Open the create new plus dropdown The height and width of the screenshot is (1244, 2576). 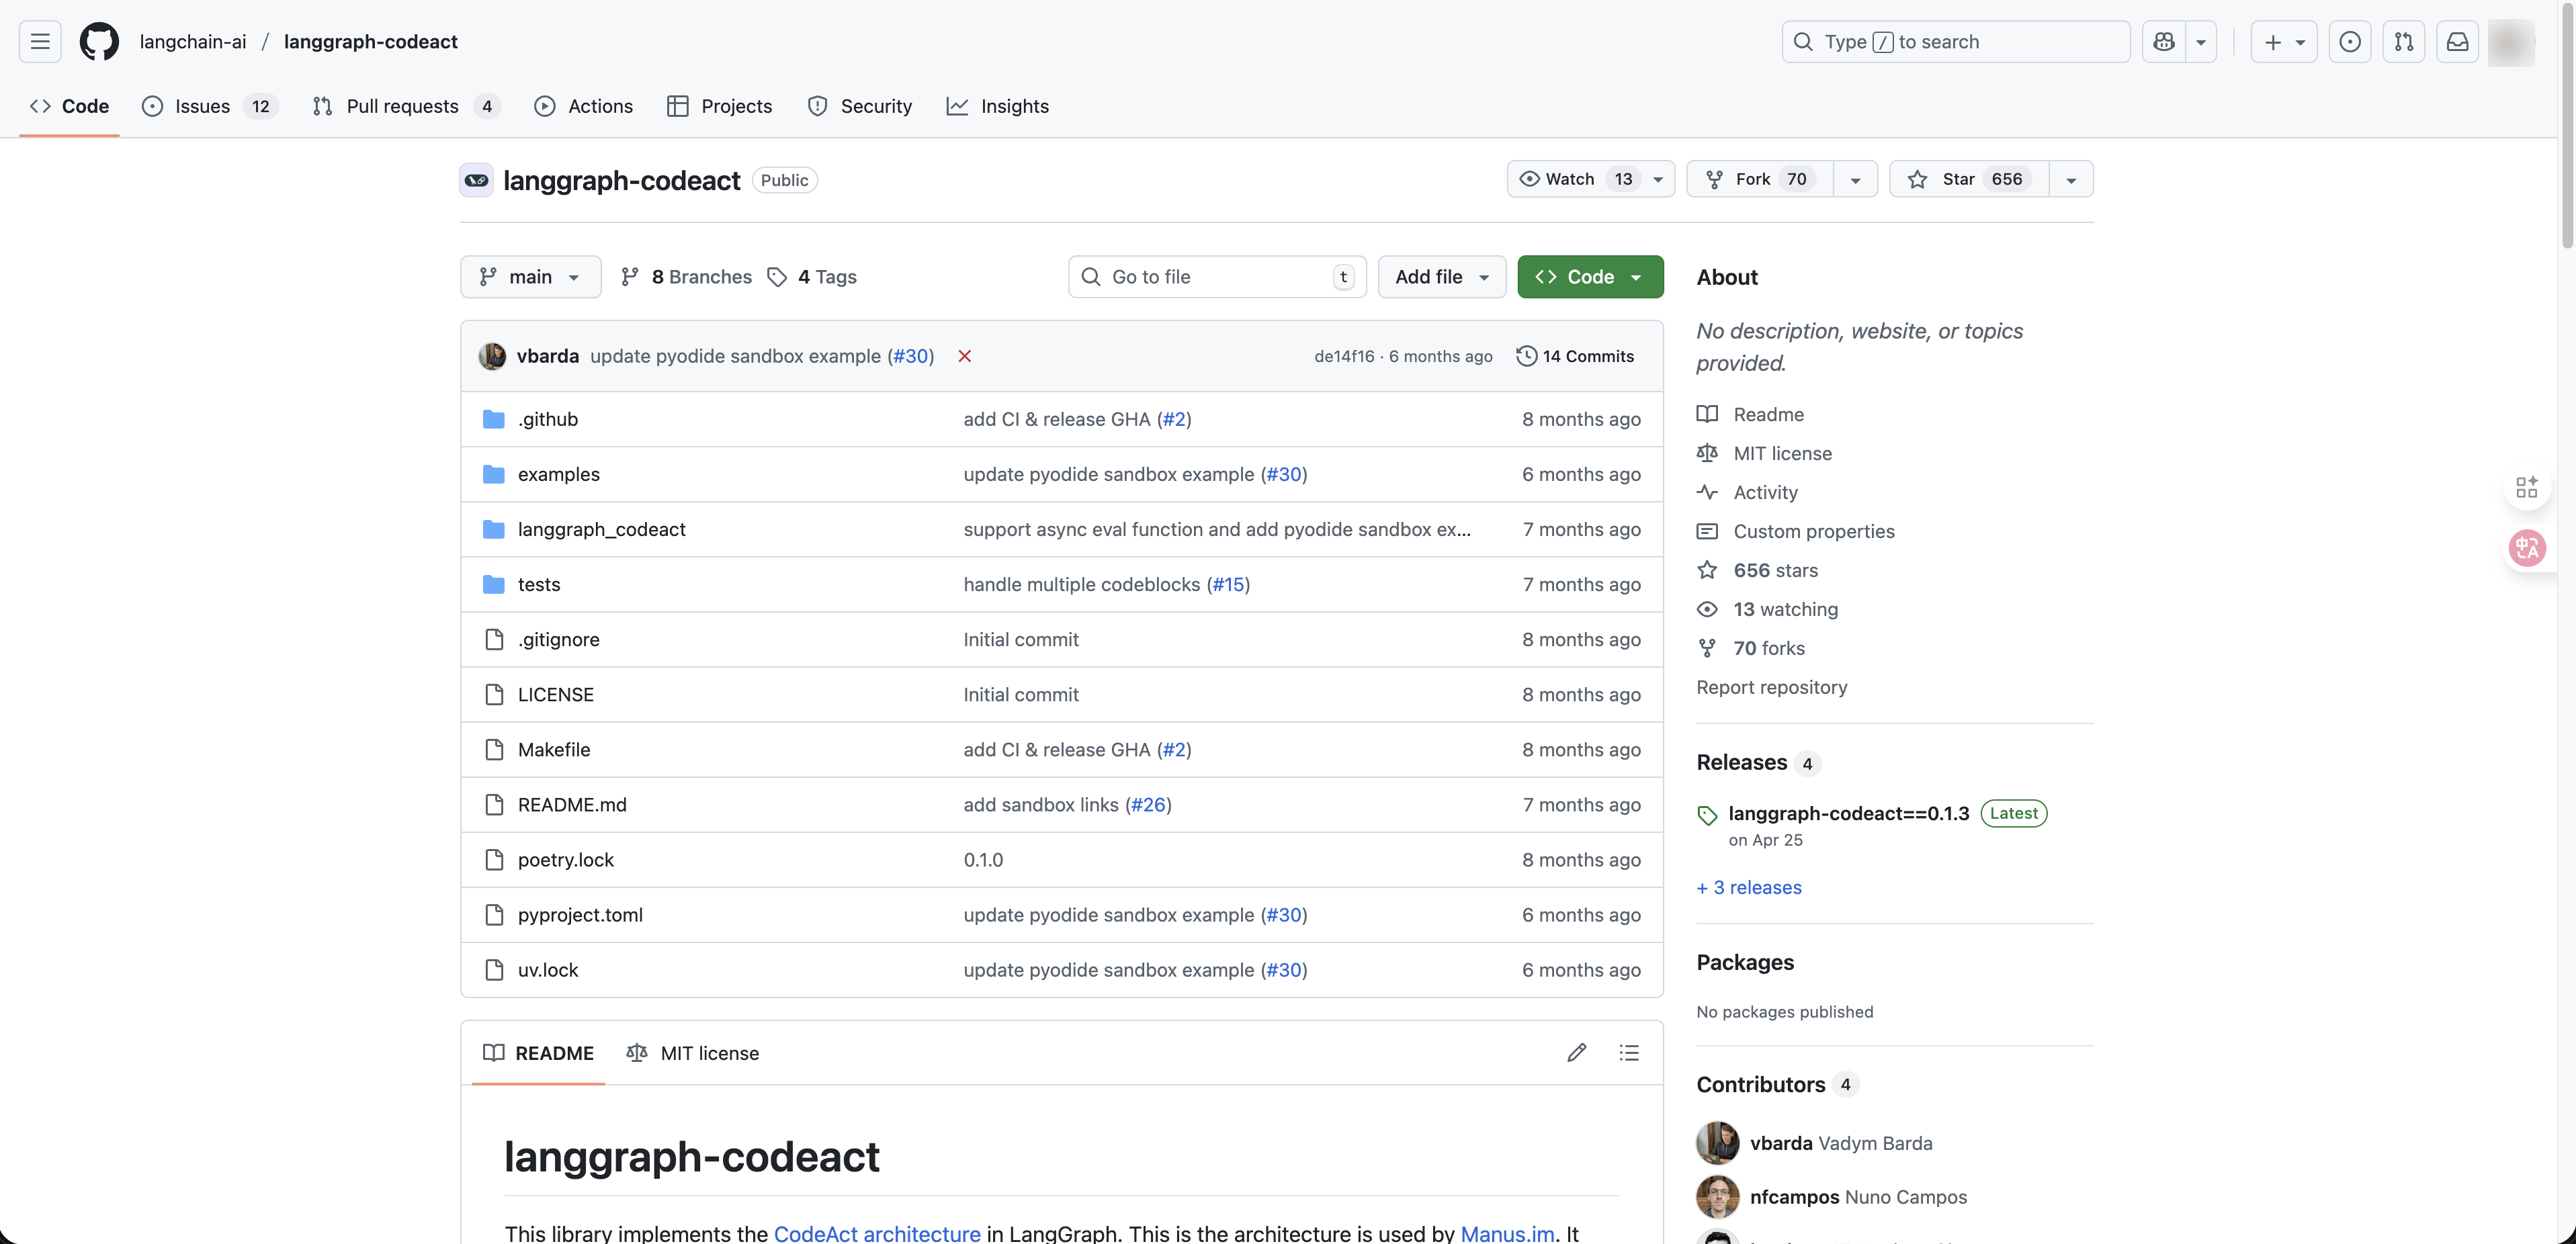coord(2284,41)
